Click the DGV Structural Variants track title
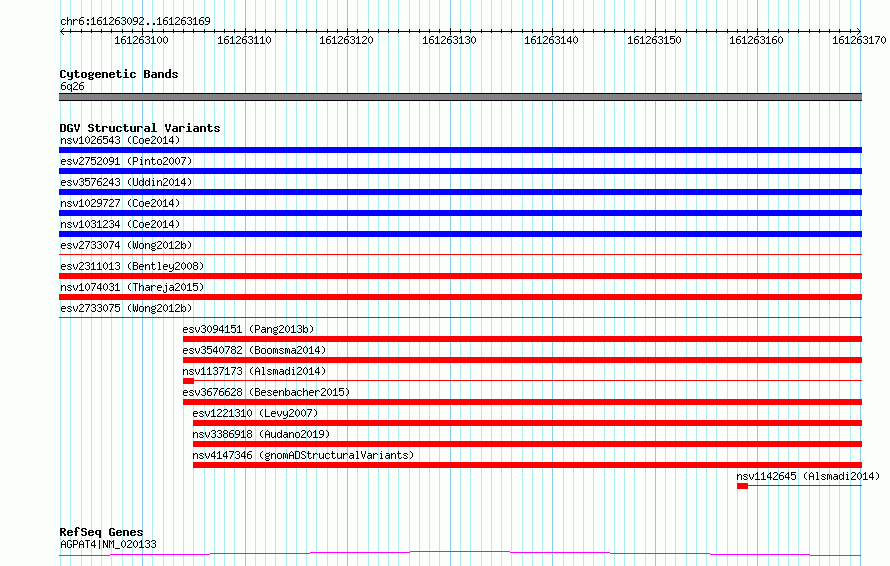890x566 pixels. click(x=140, y=128)
